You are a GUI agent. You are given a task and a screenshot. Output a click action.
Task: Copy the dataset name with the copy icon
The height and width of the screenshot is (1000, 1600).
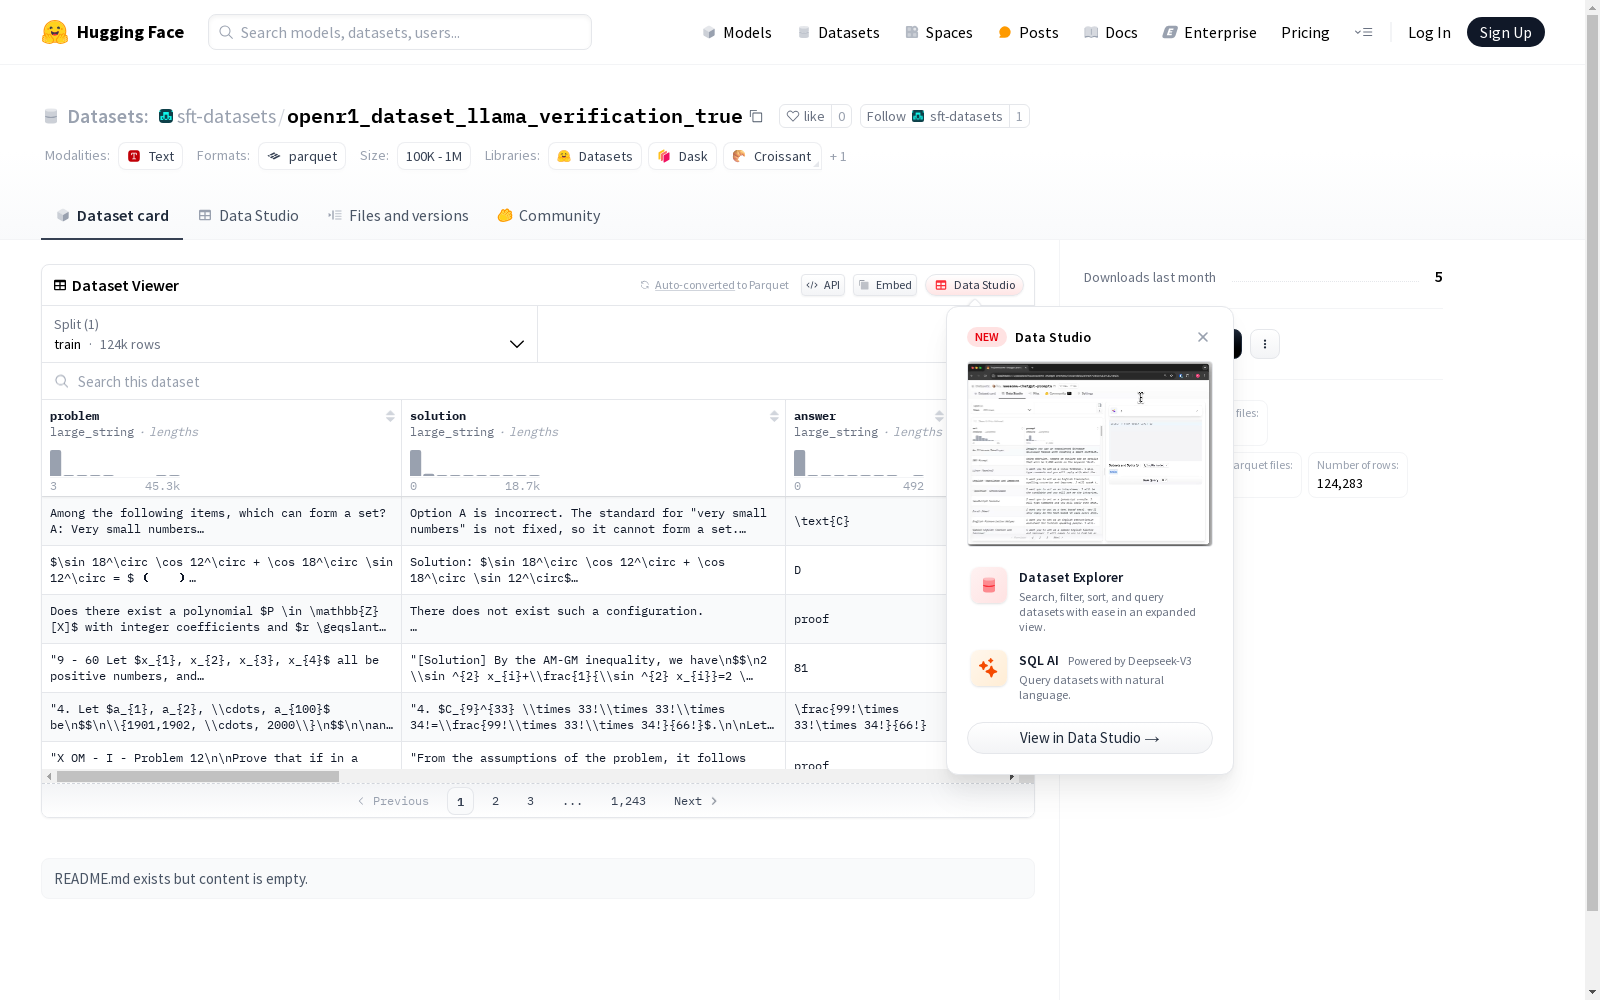pyautogui.click(x=757, y=116)
